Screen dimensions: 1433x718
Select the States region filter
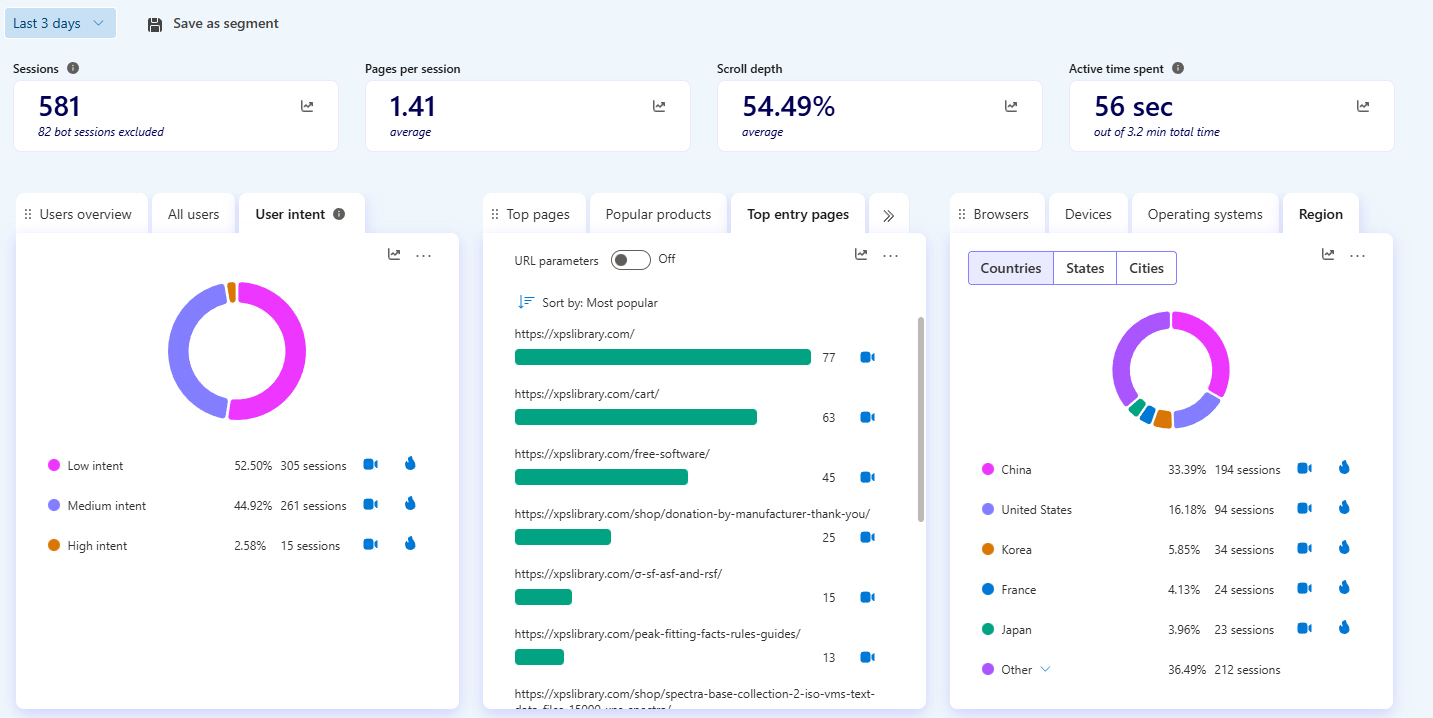click(1085, 268)
